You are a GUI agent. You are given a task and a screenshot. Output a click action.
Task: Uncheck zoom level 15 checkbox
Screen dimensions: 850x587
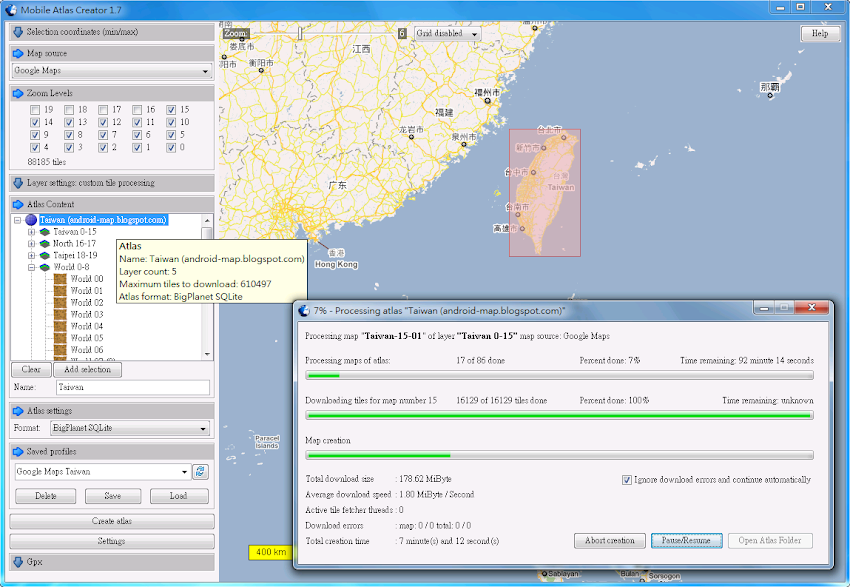click(171, 110)
